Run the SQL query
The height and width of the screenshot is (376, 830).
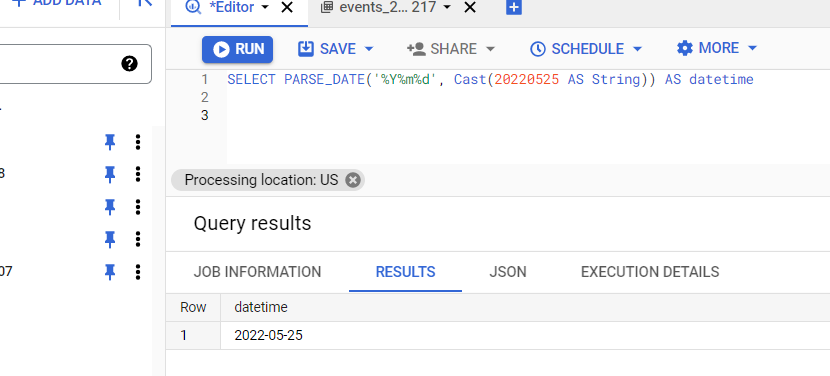[x=237, y=49]
